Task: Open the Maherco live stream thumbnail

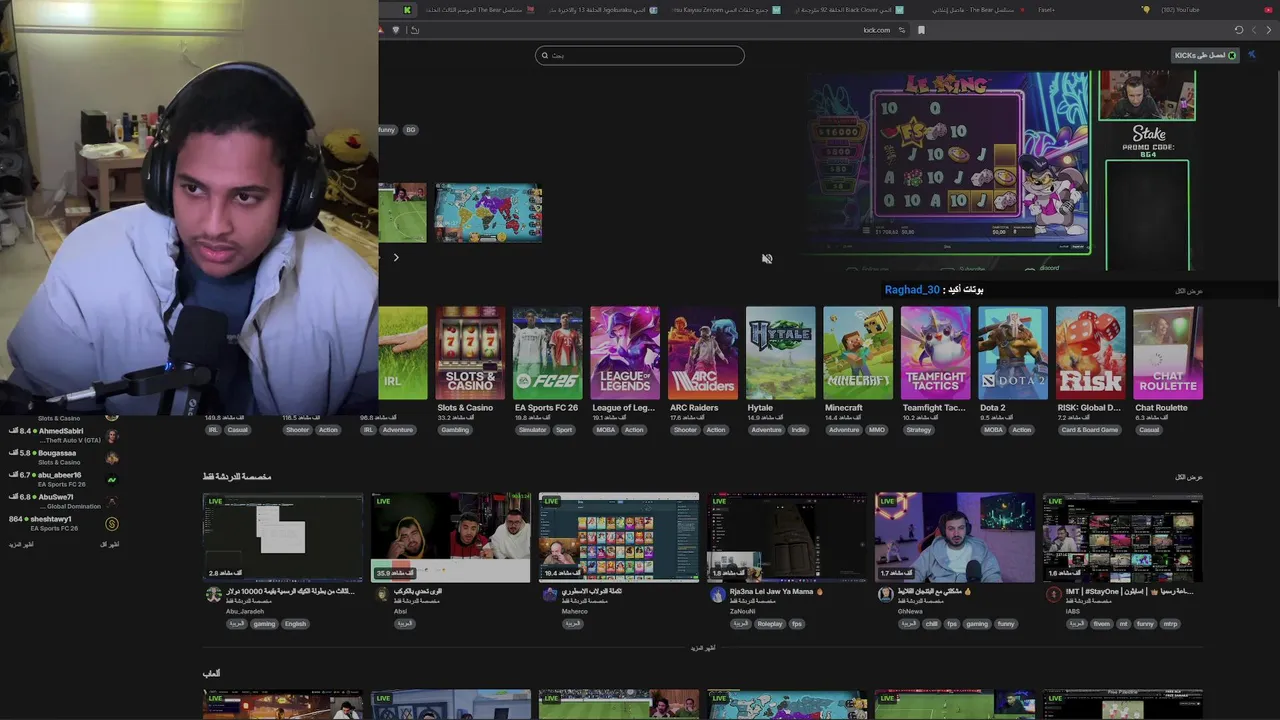Action: 619,537
